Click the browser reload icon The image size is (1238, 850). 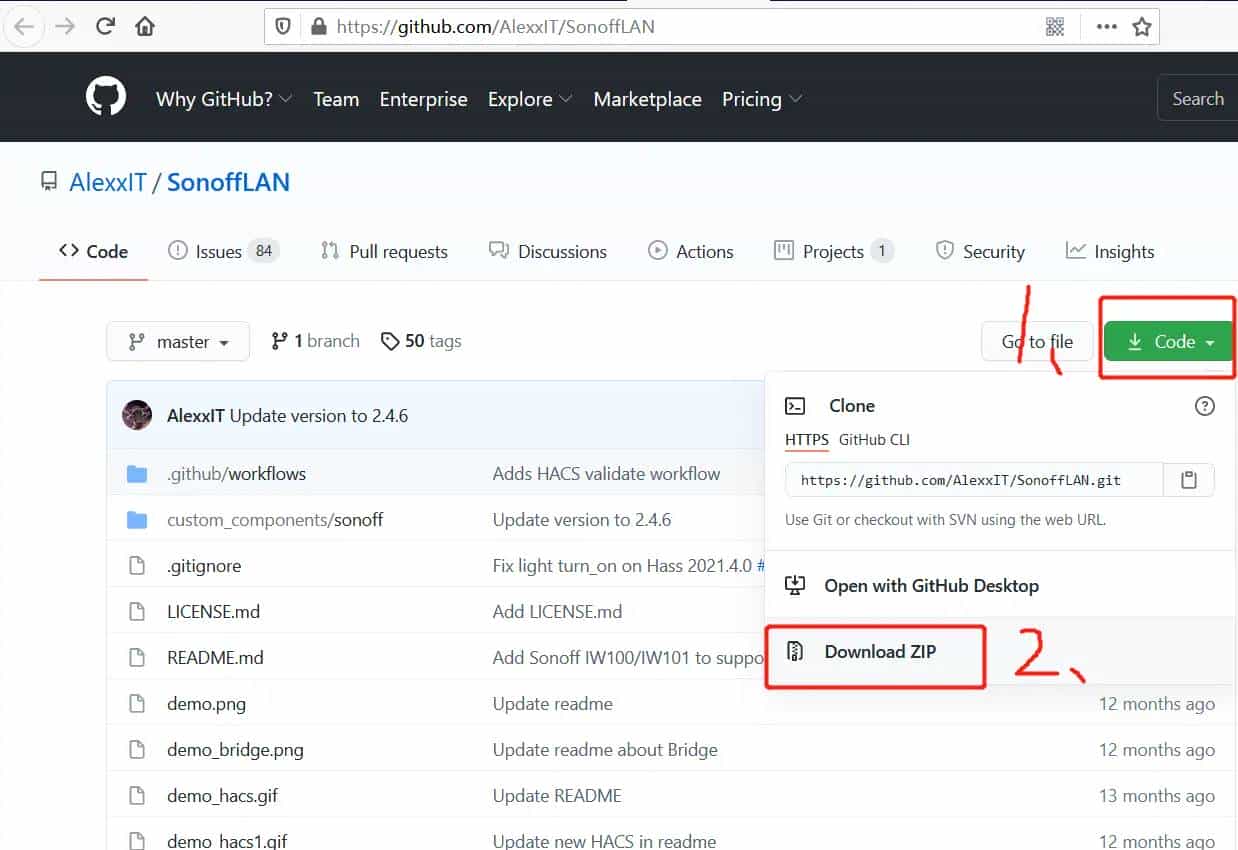[105, 27]
